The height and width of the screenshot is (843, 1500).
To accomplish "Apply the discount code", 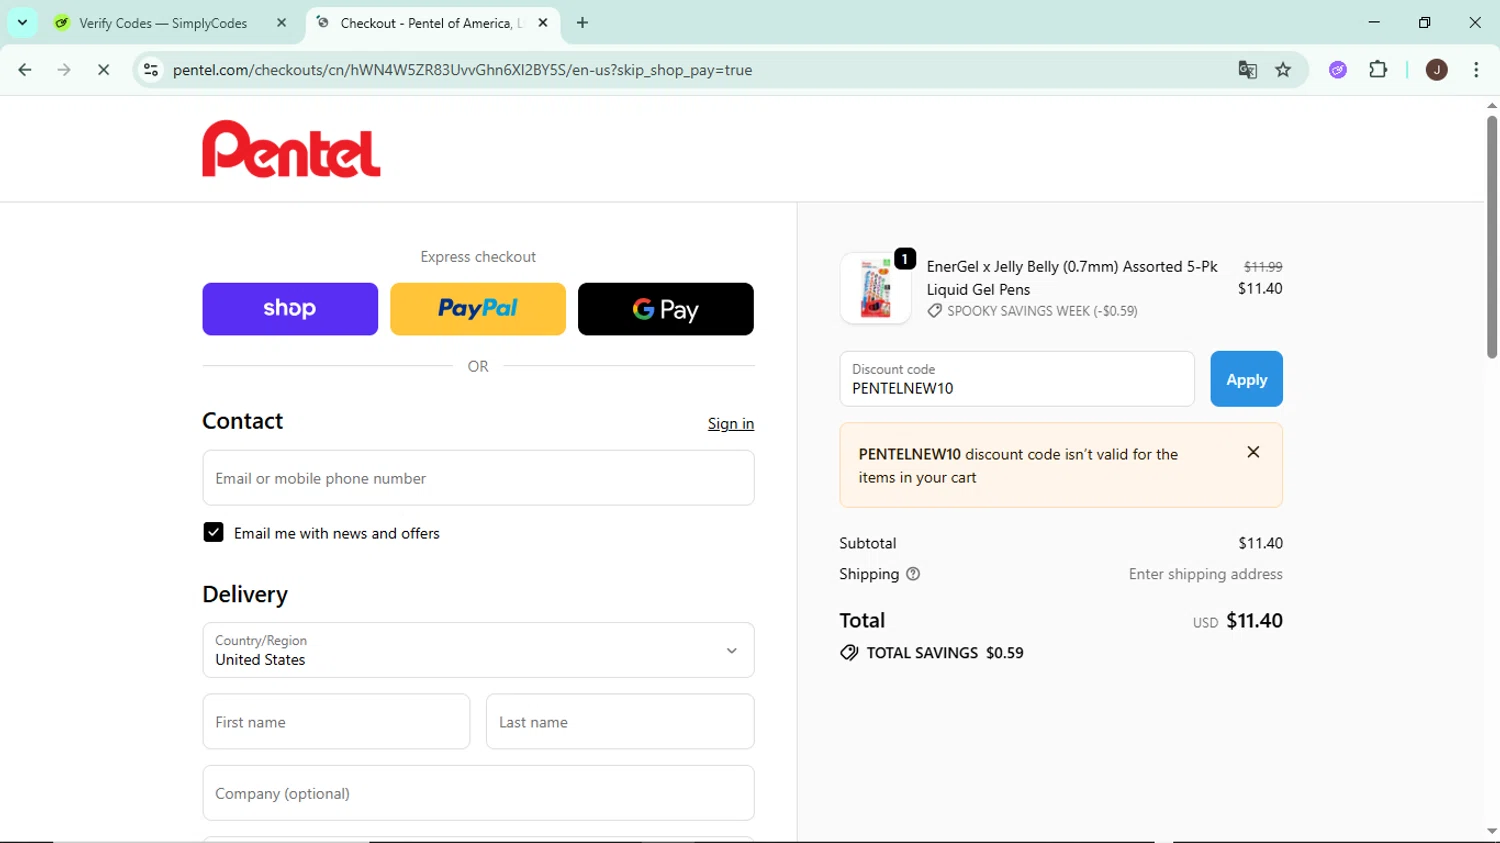I will pos(1246,379).
